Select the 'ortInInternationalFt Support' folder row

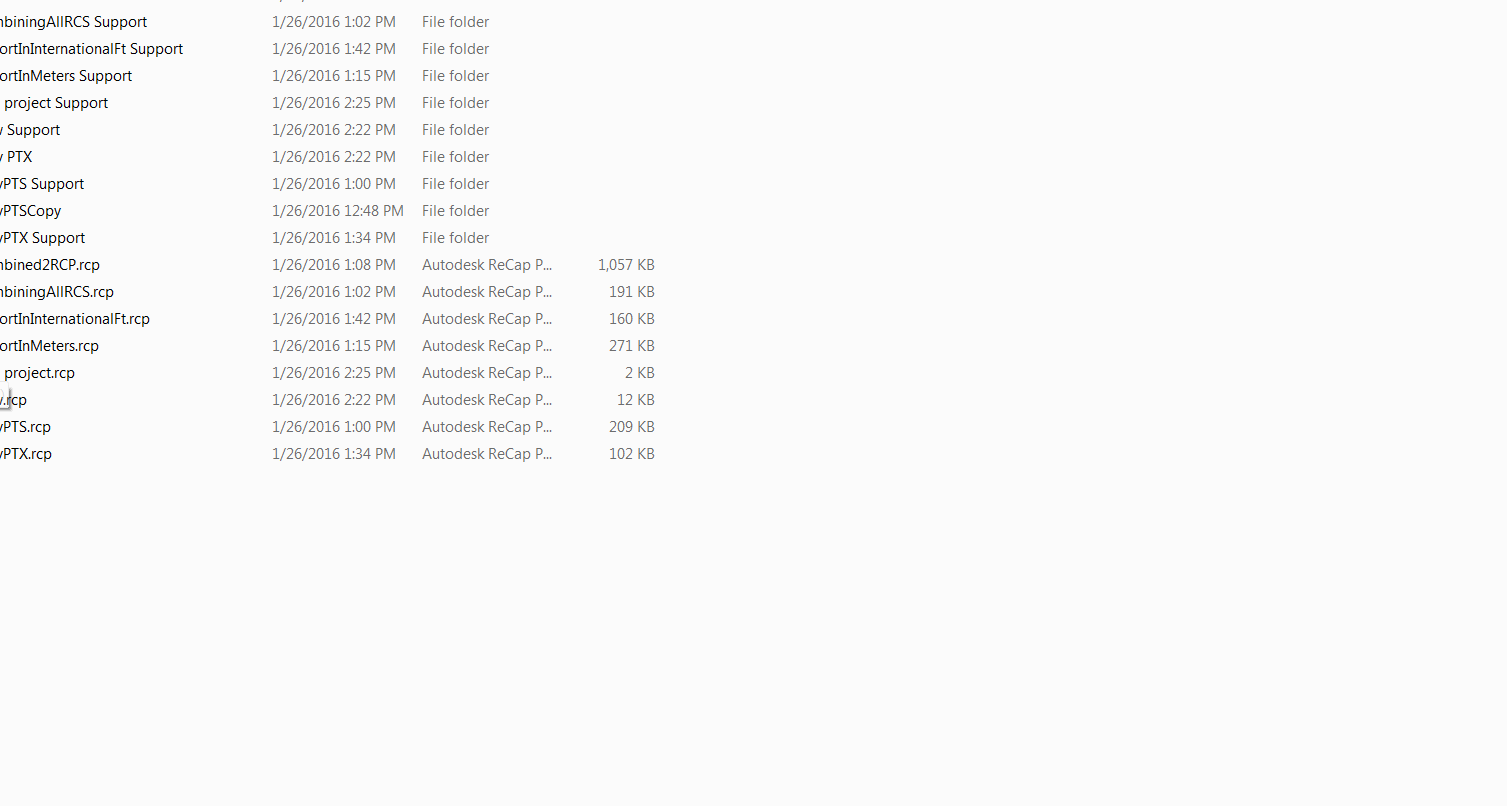coord(91,49)
